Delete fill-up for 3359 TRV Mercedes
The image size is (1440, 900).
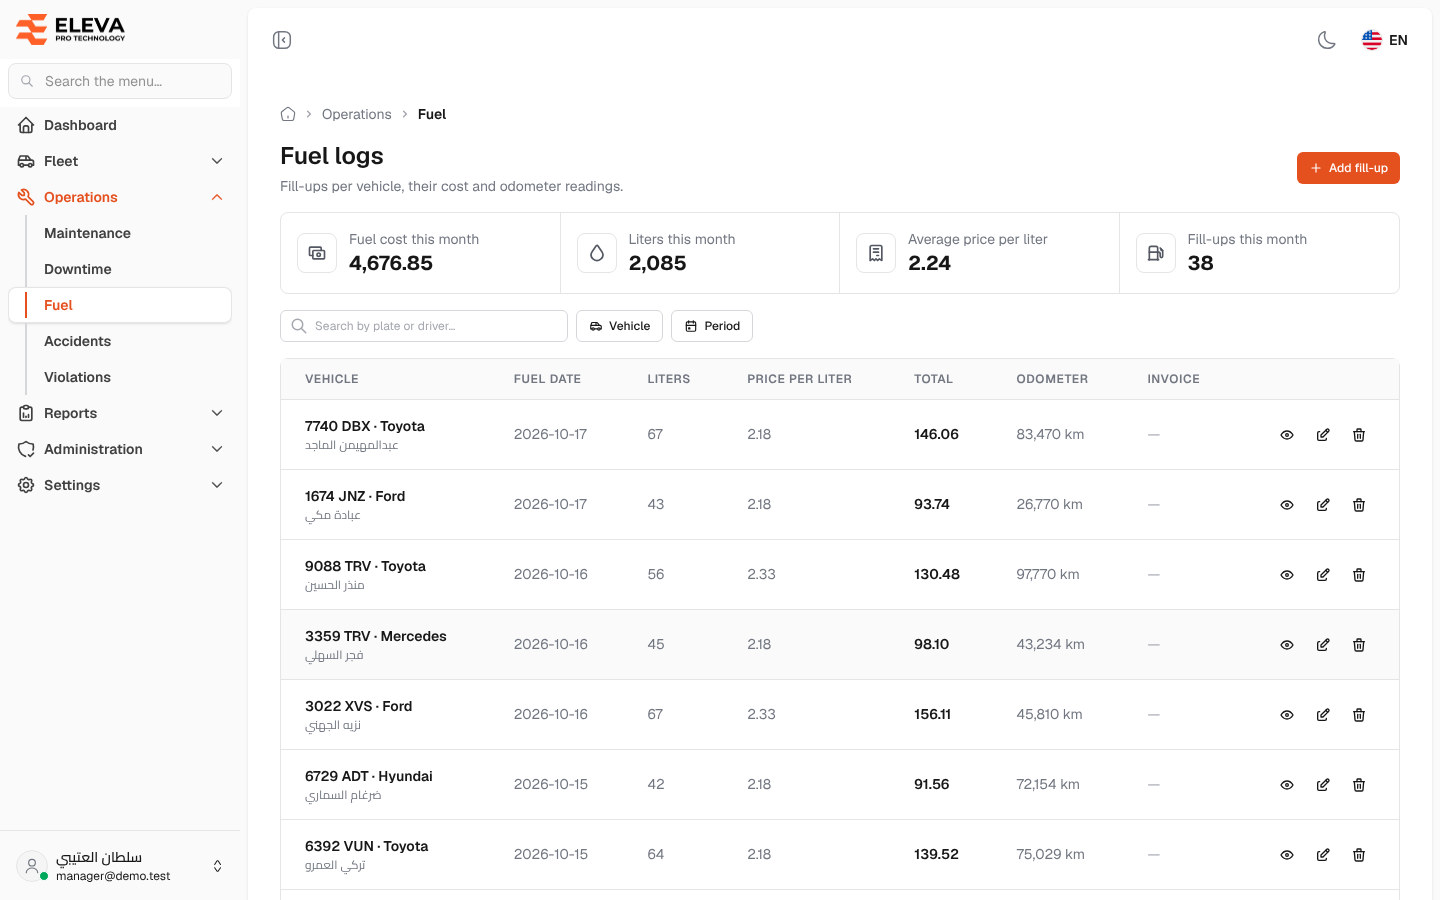1359,645
